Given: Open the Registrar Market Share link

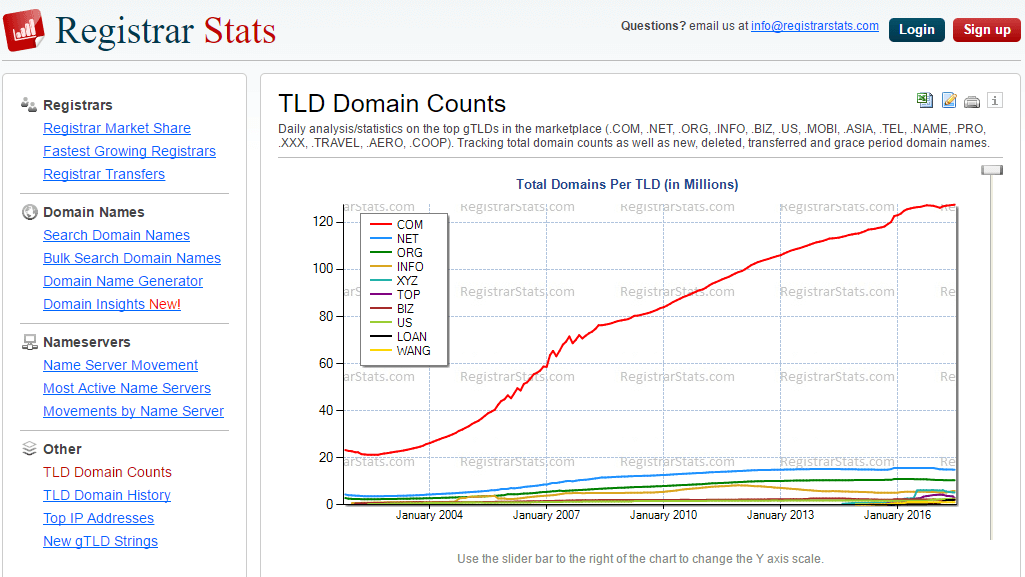Looking at the screenshot, I should pyautogui.click(x=116, y=128).
